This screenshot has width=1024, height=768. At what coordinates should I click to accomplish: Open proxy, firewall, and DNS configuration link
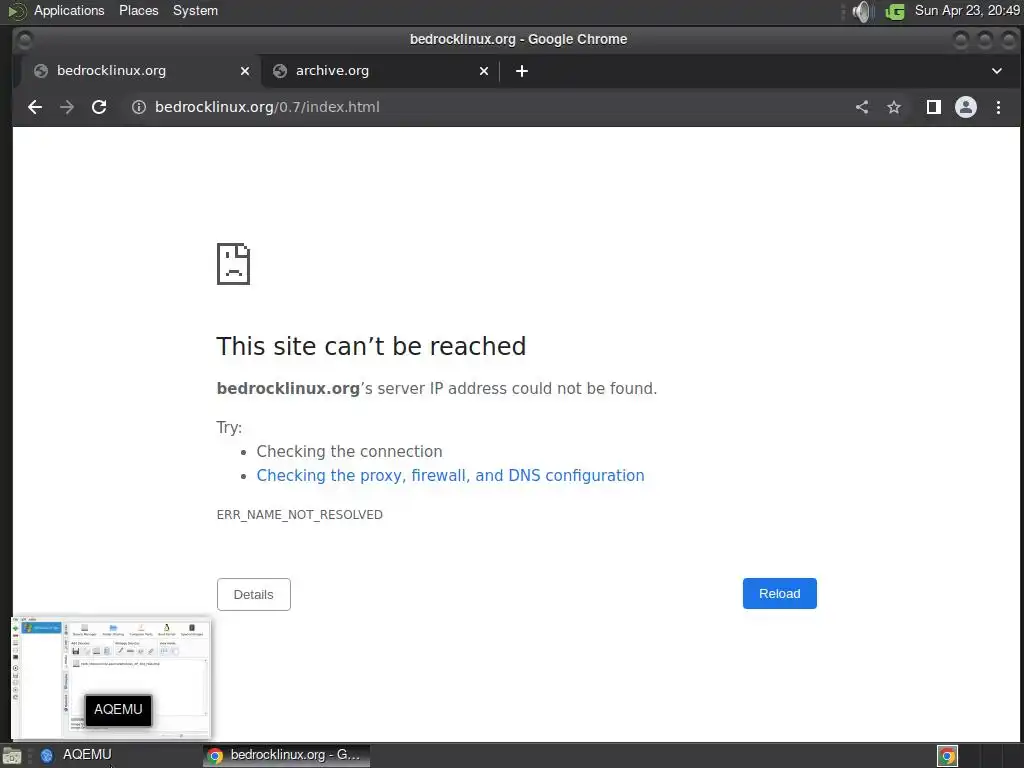click(x=450, y=475)
